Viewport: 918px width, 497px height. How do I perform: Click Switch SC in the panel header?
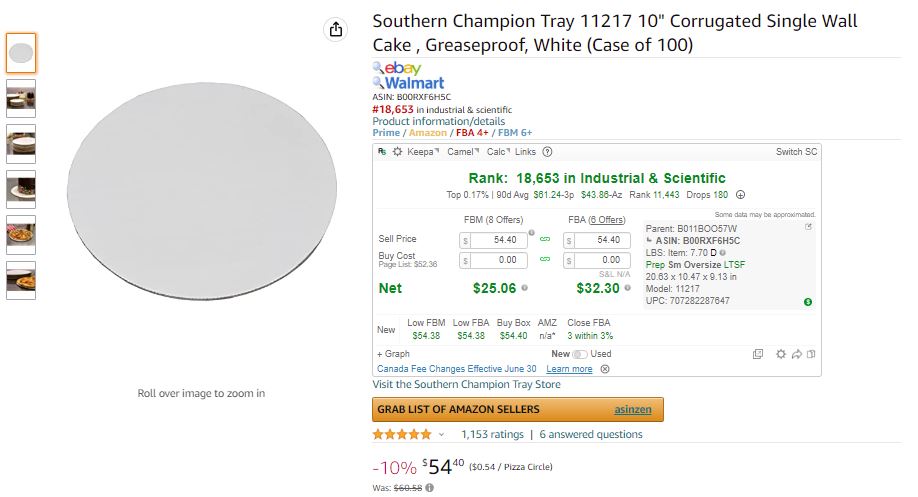(x=796, y=152)
